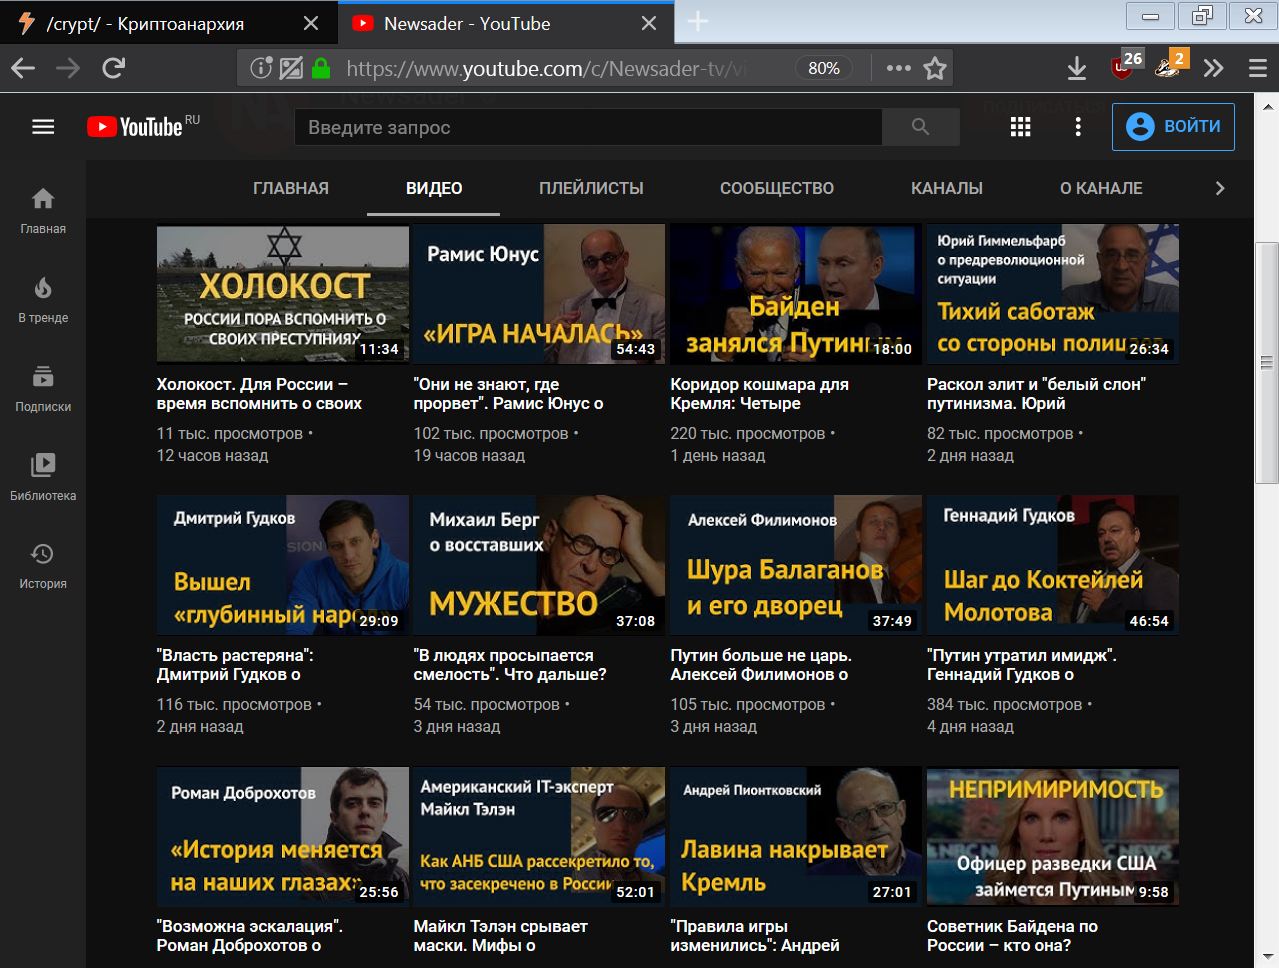
Task: Click the extension icon with badge 2
Action: tap(1170, 66)
